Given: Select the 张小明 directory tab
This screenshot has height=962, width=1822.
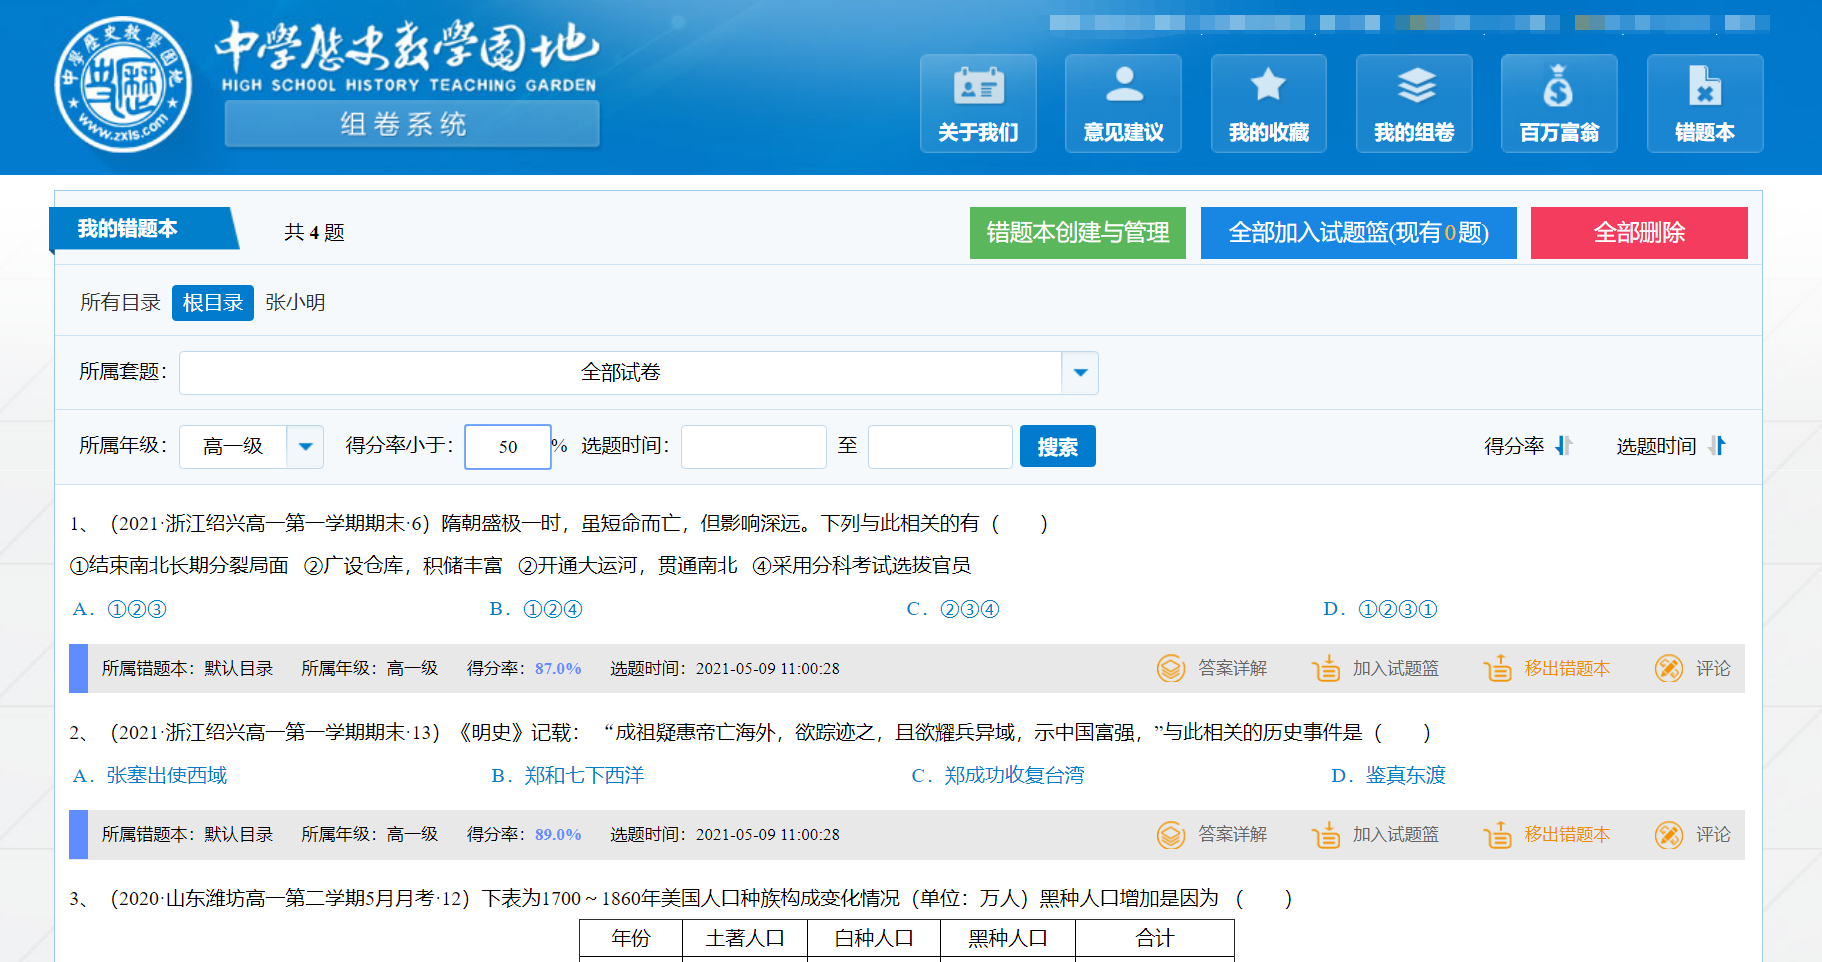Looking at the screenshot, I should coord(295,303).
